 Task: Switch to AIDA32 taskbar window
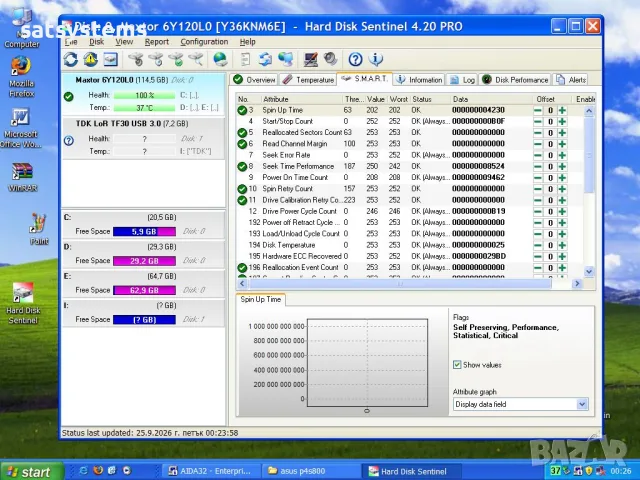point(211,471)
